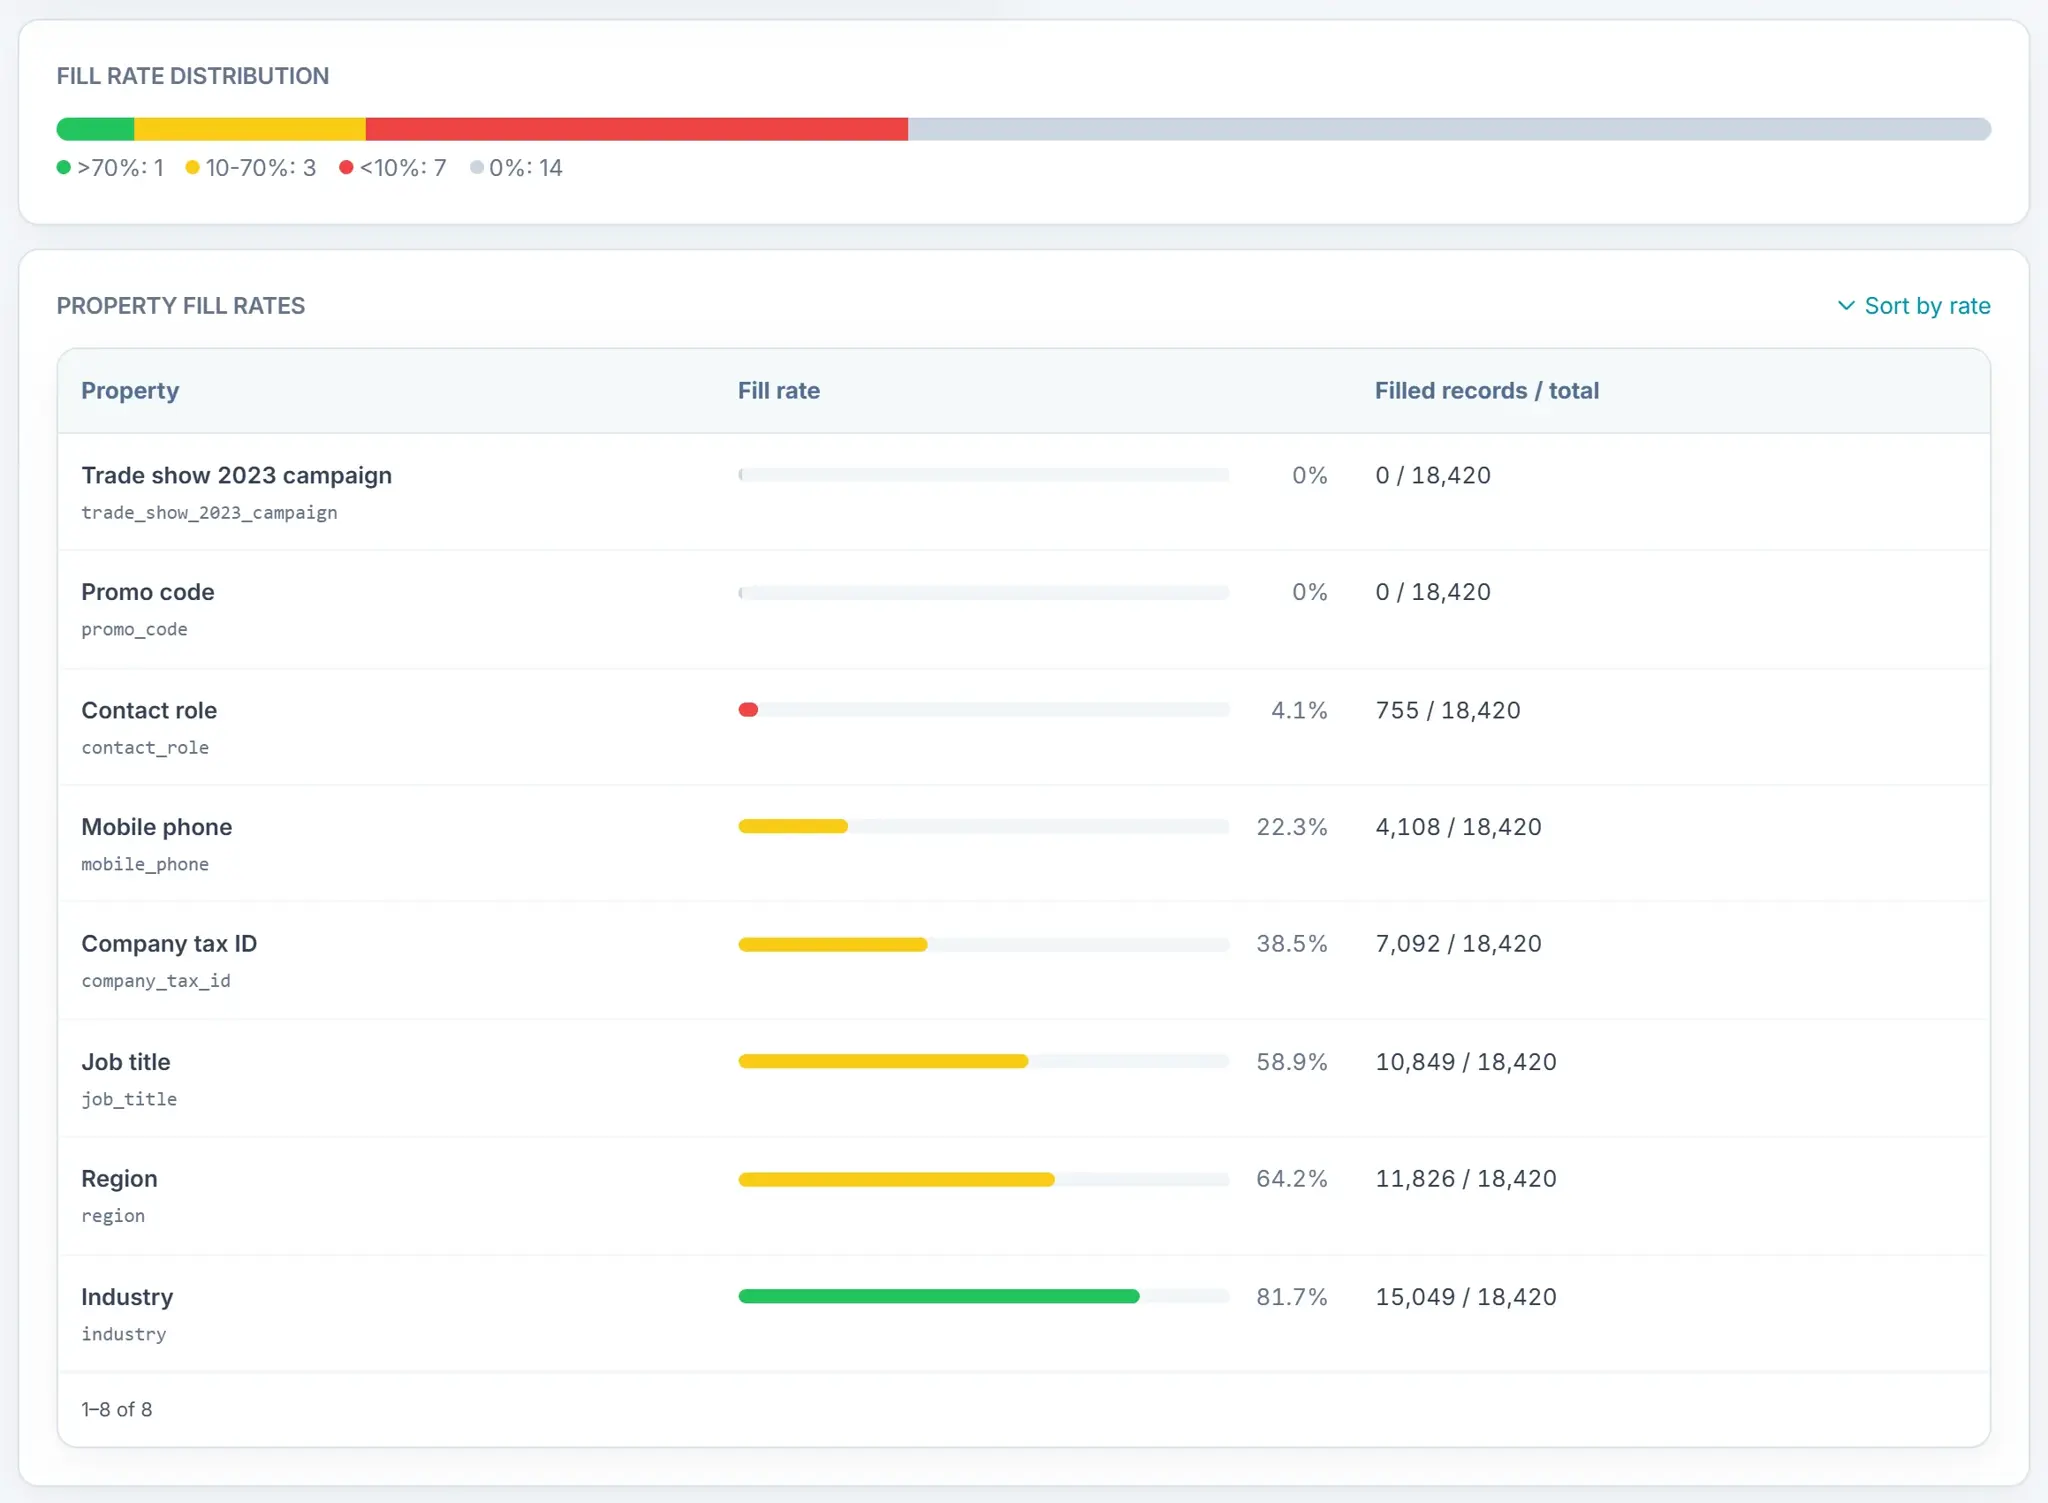
Task: Click the Industry green fill rate bar
Action: tap(939, 1297)
